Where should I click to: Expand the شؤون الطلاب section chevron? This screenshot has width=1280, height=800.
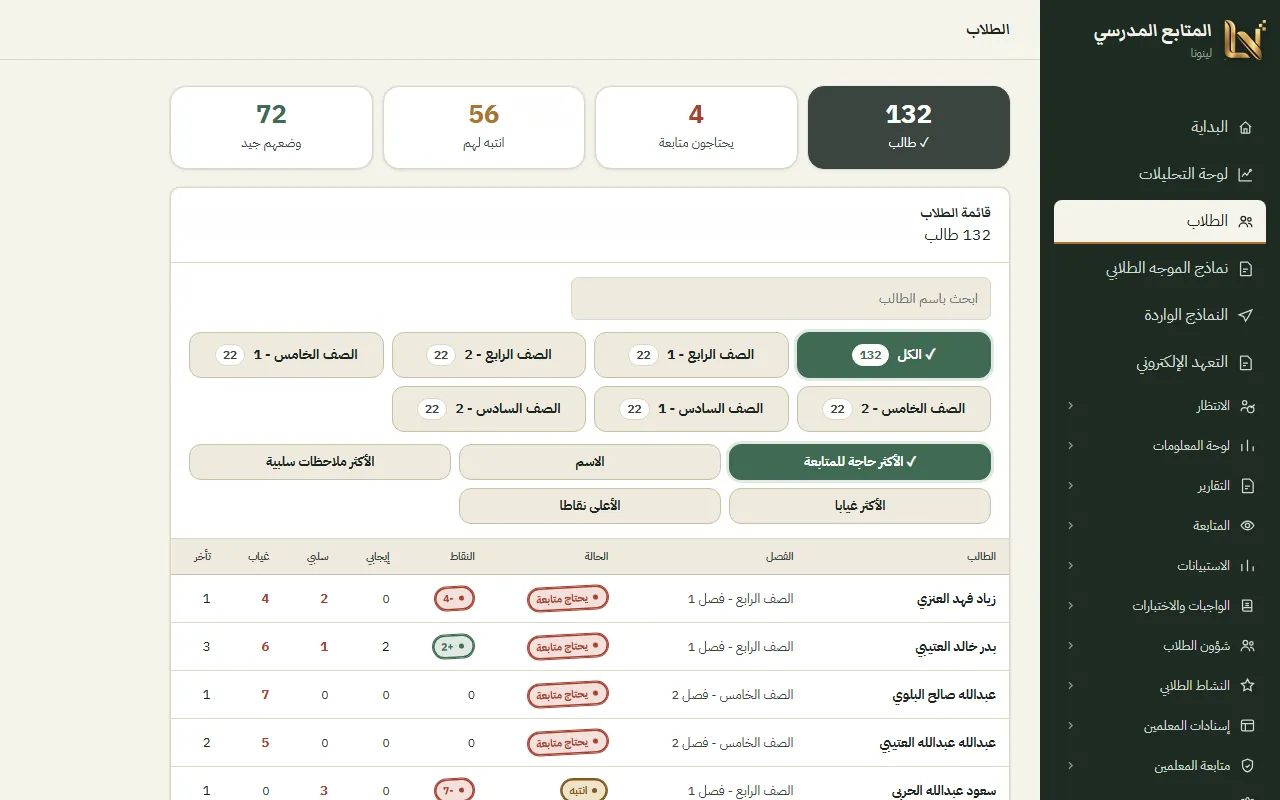(1070, 646)
